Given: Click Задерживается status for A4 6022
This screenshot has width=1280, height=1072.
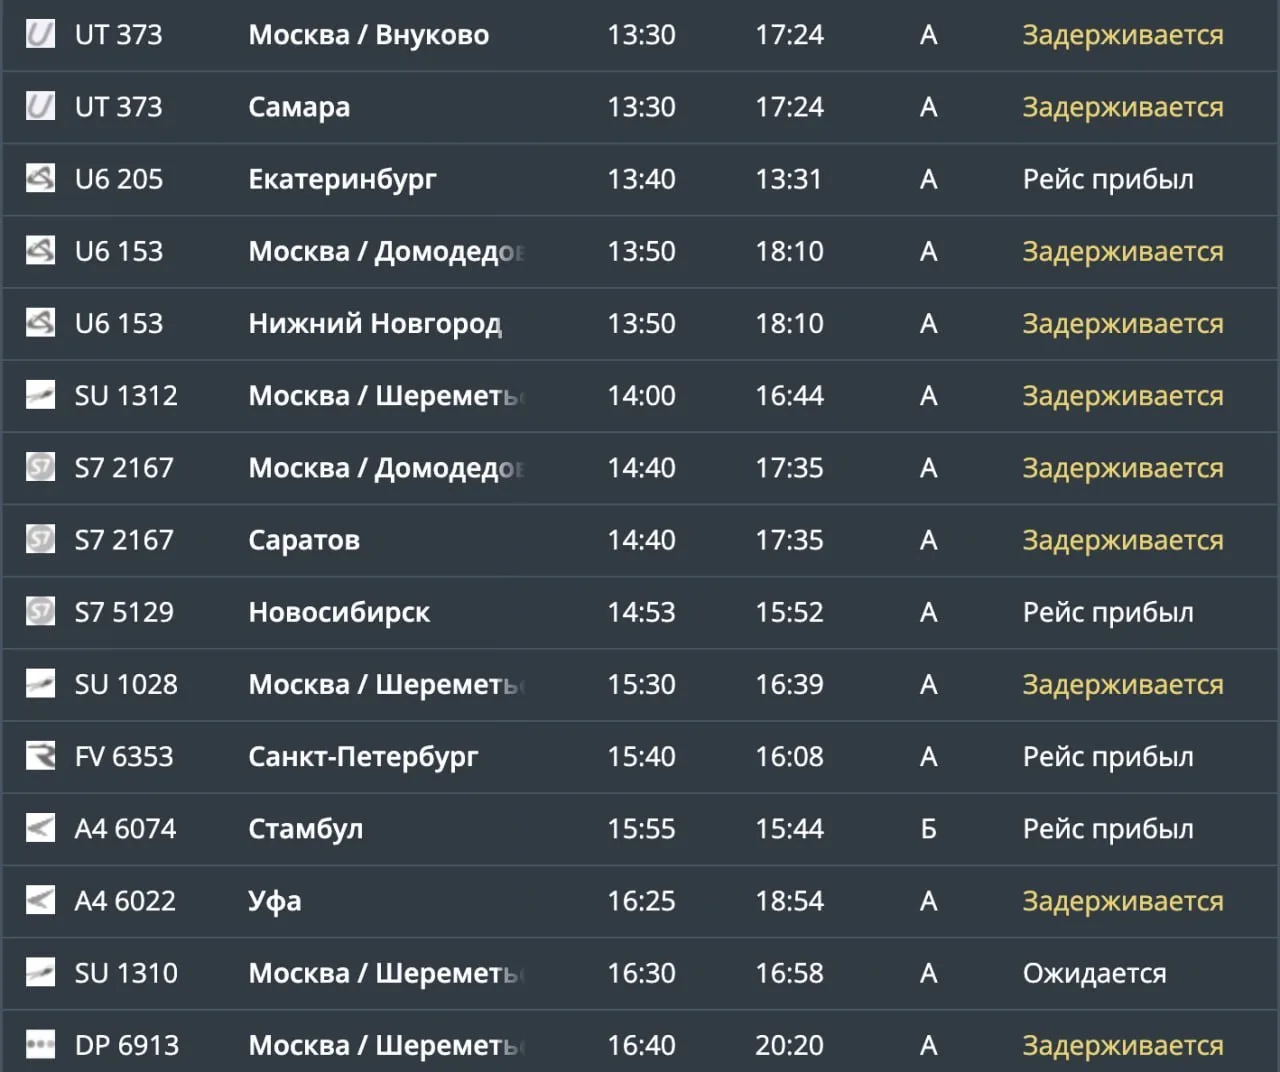Looking at the screenshot, I should click(1123, 901).
